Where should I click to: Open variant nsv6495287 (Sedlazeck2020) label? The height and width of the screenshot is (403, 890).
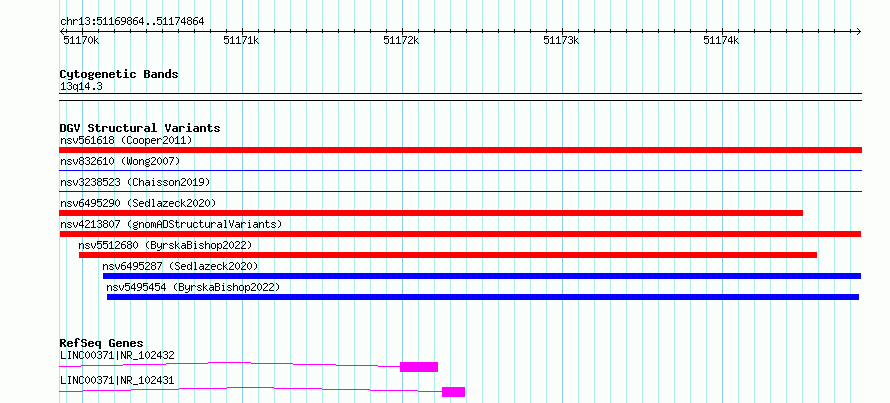(x=180, y=266)
